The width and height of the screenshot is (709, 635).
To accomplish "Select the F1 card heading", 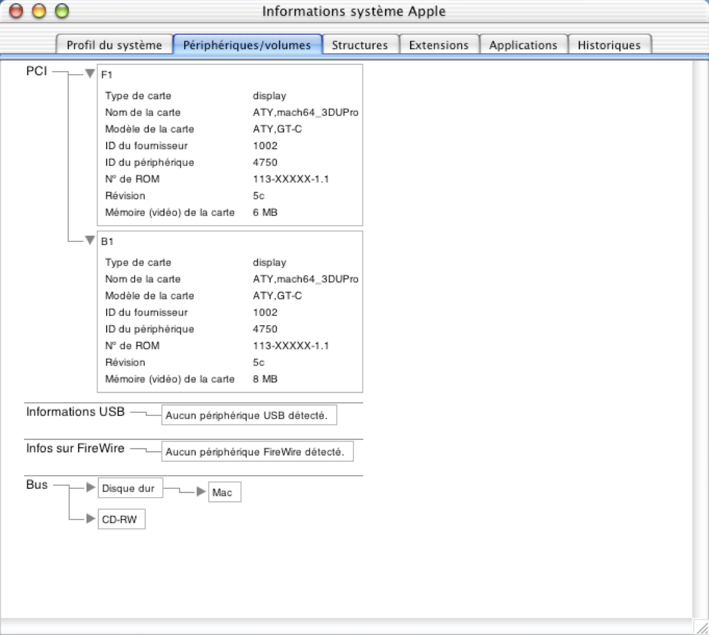I will (107, 75).
